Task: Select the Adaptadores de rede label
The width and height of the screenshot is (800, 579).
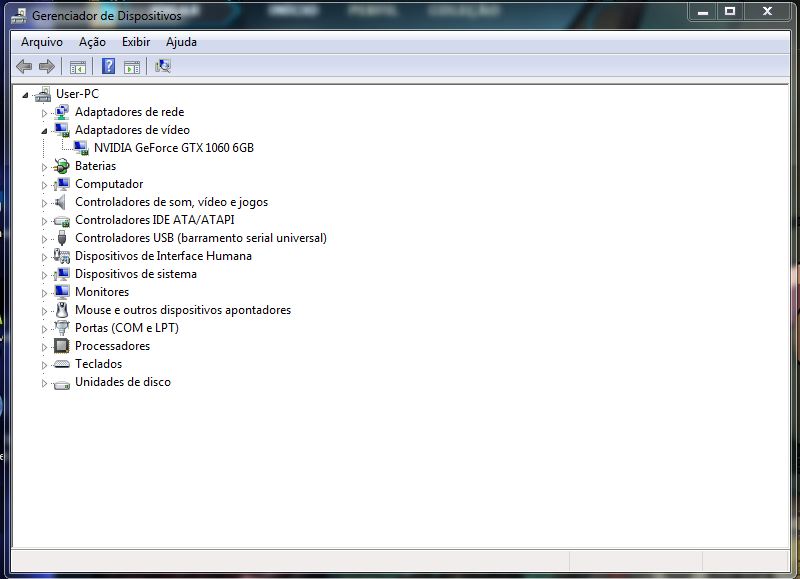Action: [x=130, y=112]
